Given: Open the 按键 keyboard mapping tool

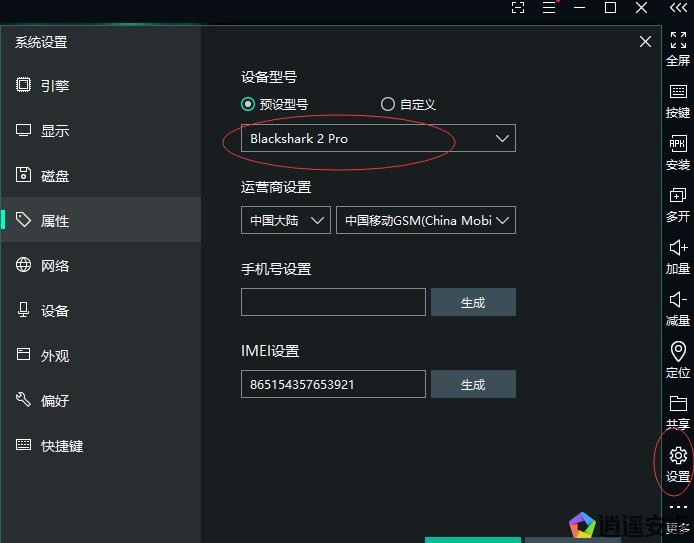Looking at the screenshot, I should click(x=678, y=93).
